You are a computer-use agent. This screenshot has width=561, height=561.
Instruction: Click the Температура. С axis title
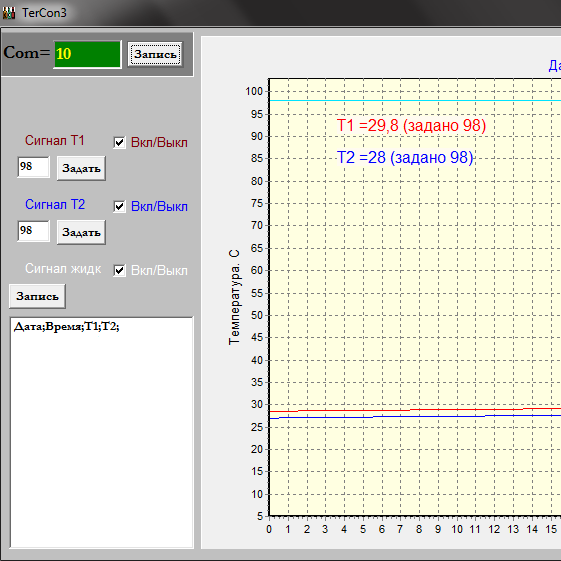click(x=234, y=297)
